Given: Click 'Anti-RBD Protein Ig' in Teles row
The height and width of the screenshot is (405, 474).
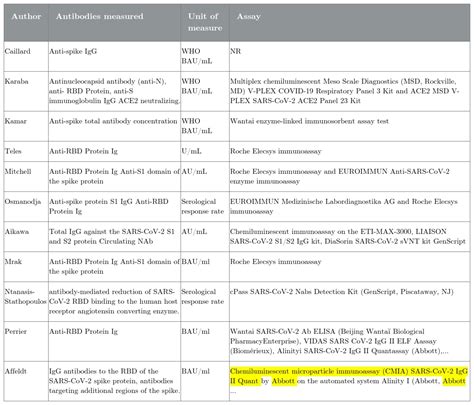Looking at the screenshot, I should point(114,151).
